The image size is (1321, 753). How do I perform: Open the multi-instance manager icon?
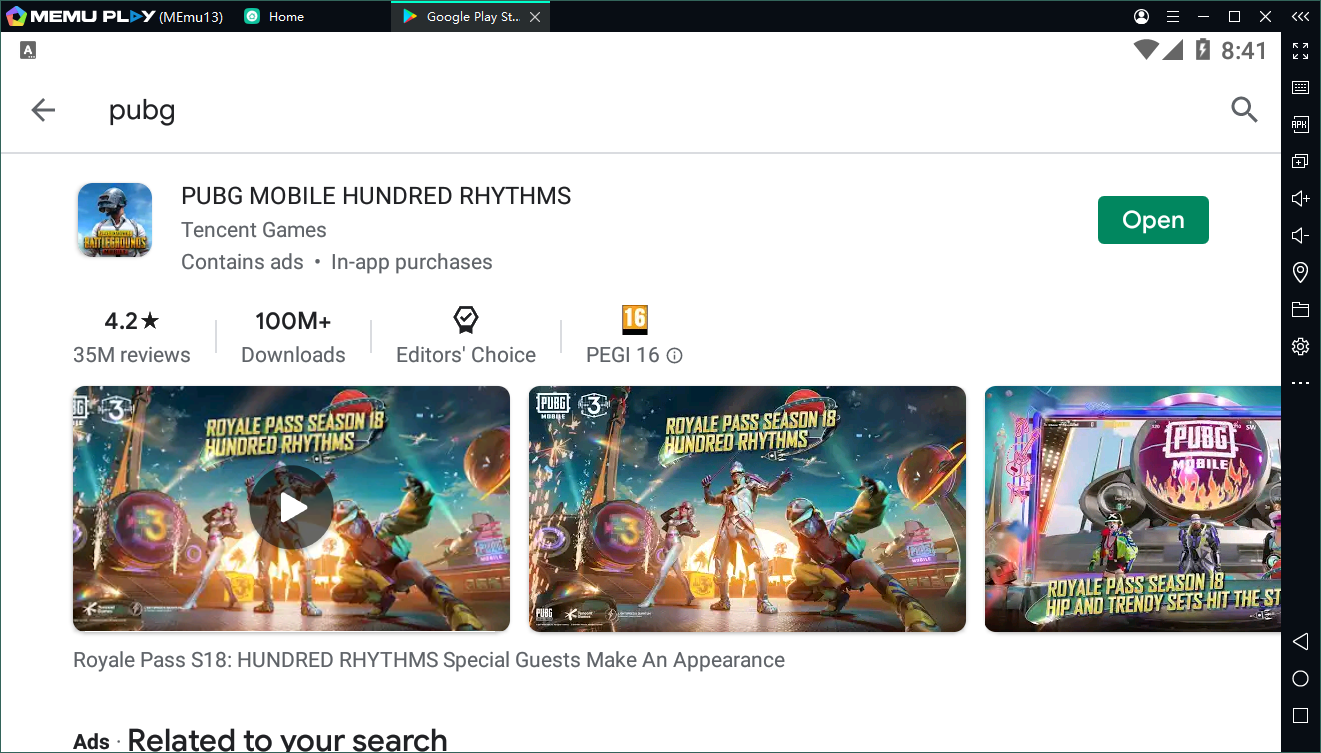pyautogui.click(x=1300, y=162)
